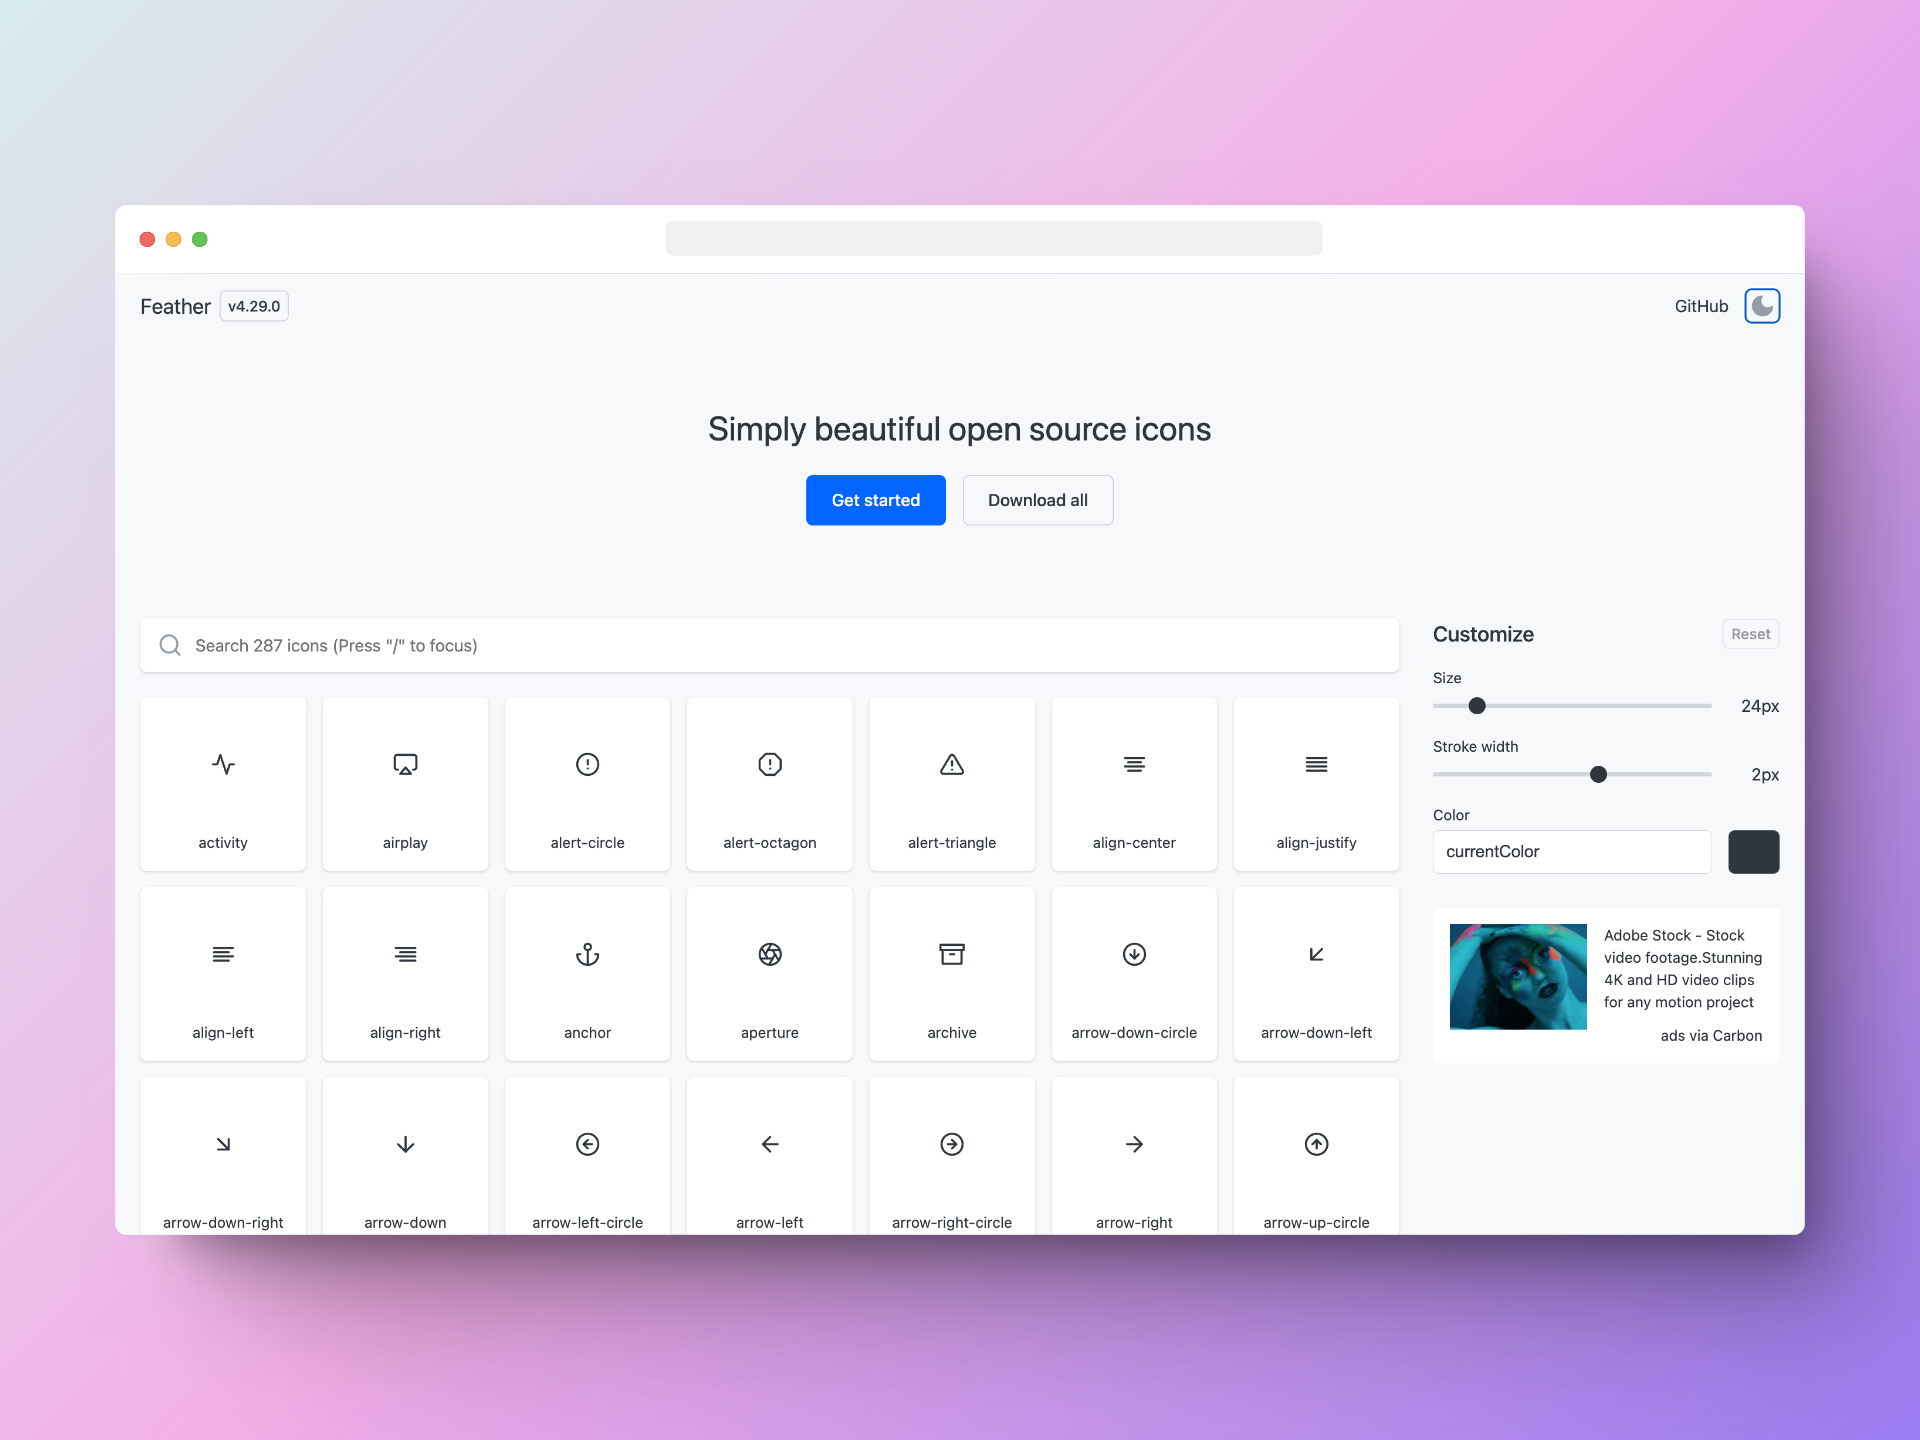Viewport: 1920px width, 1440px height.
Task: Click the currentColor input field
Action: pyautogui.click(x=1570, y=851)
